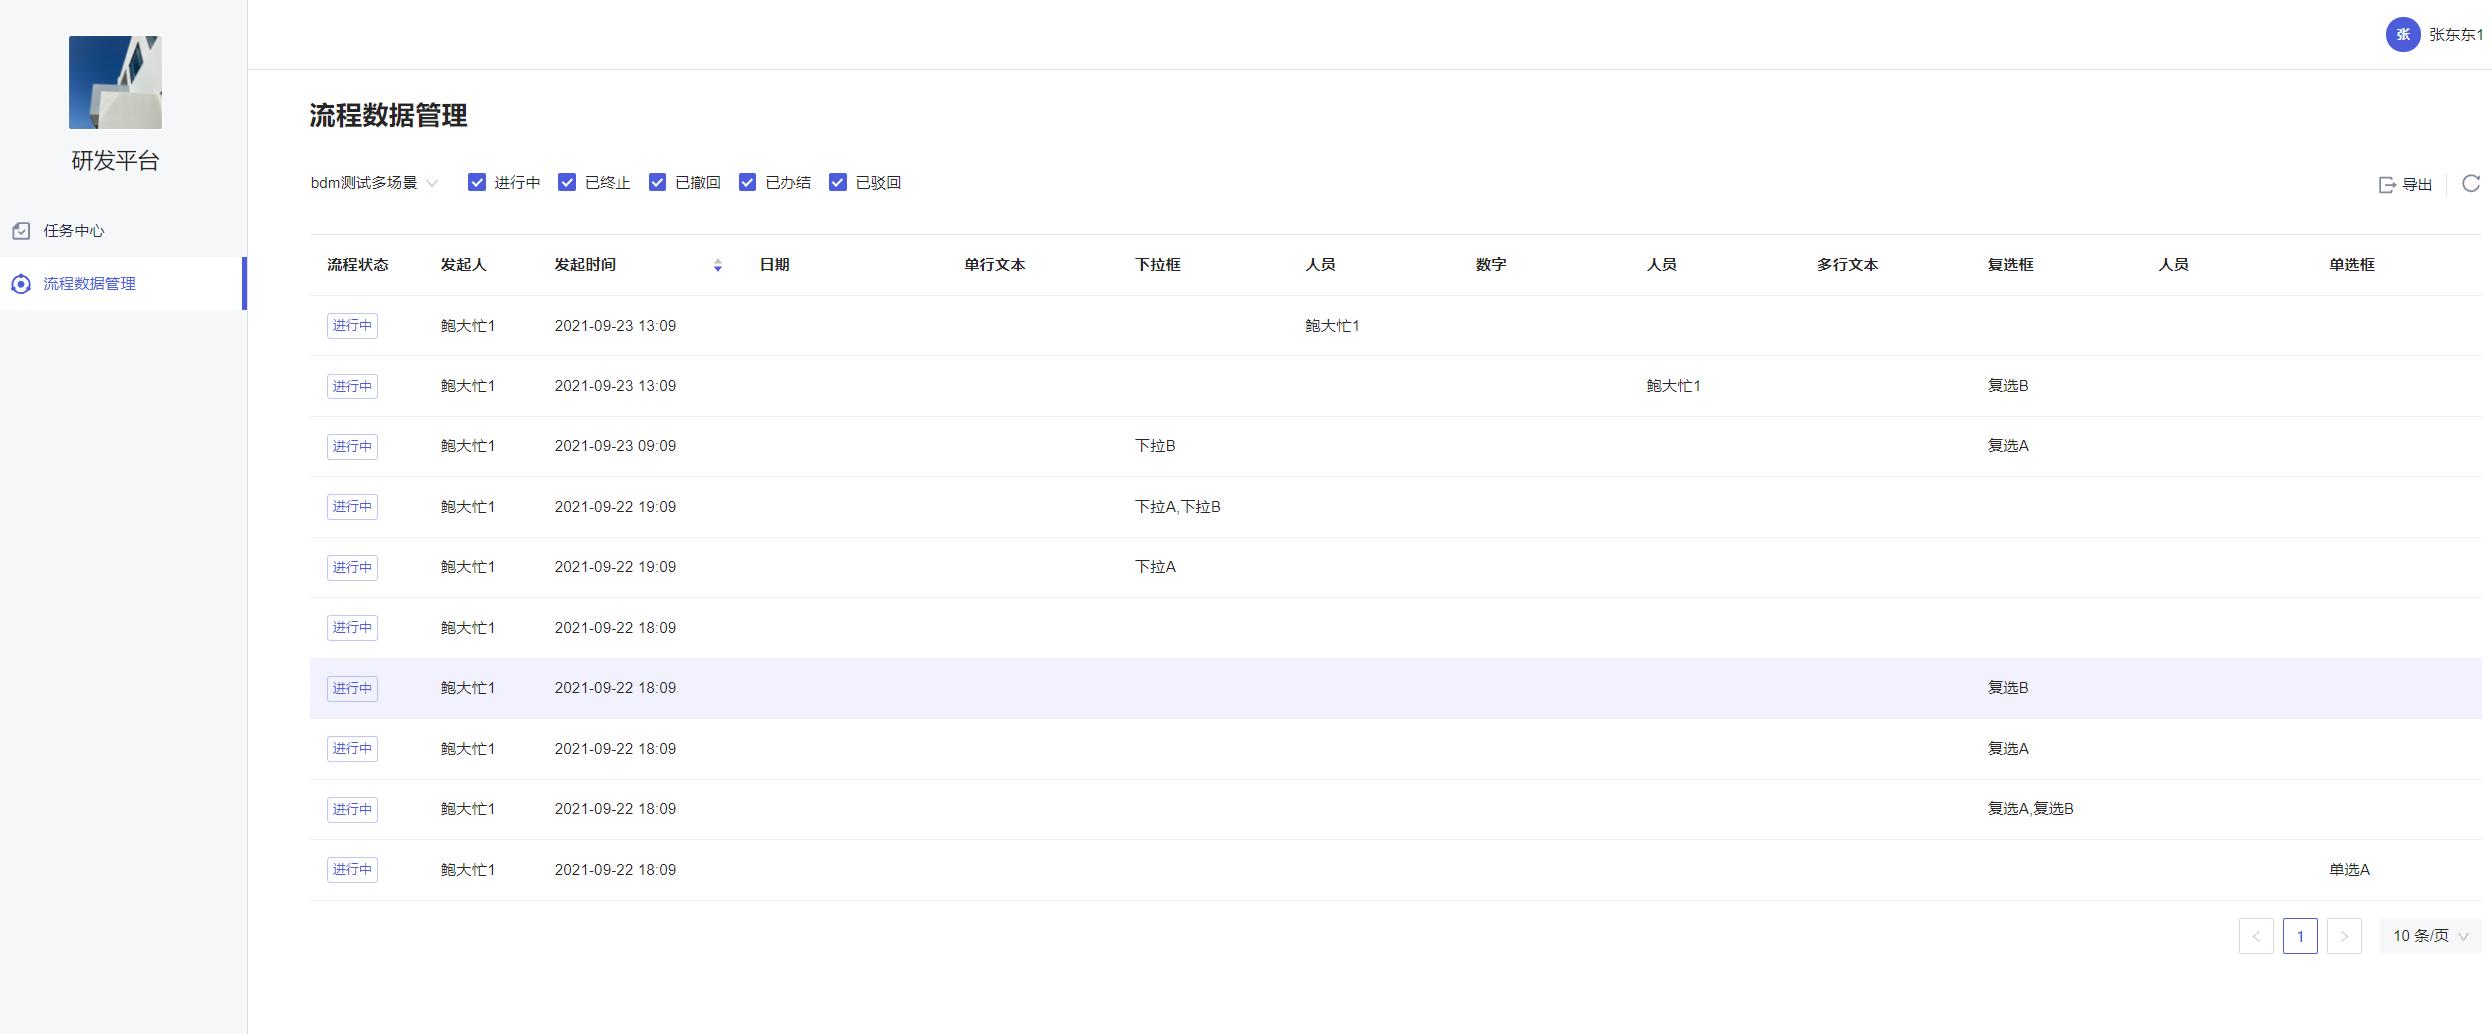The height and width of the screenshot is (1034, 2492).
Task: Click the 日期 column header
Action: 775,265
